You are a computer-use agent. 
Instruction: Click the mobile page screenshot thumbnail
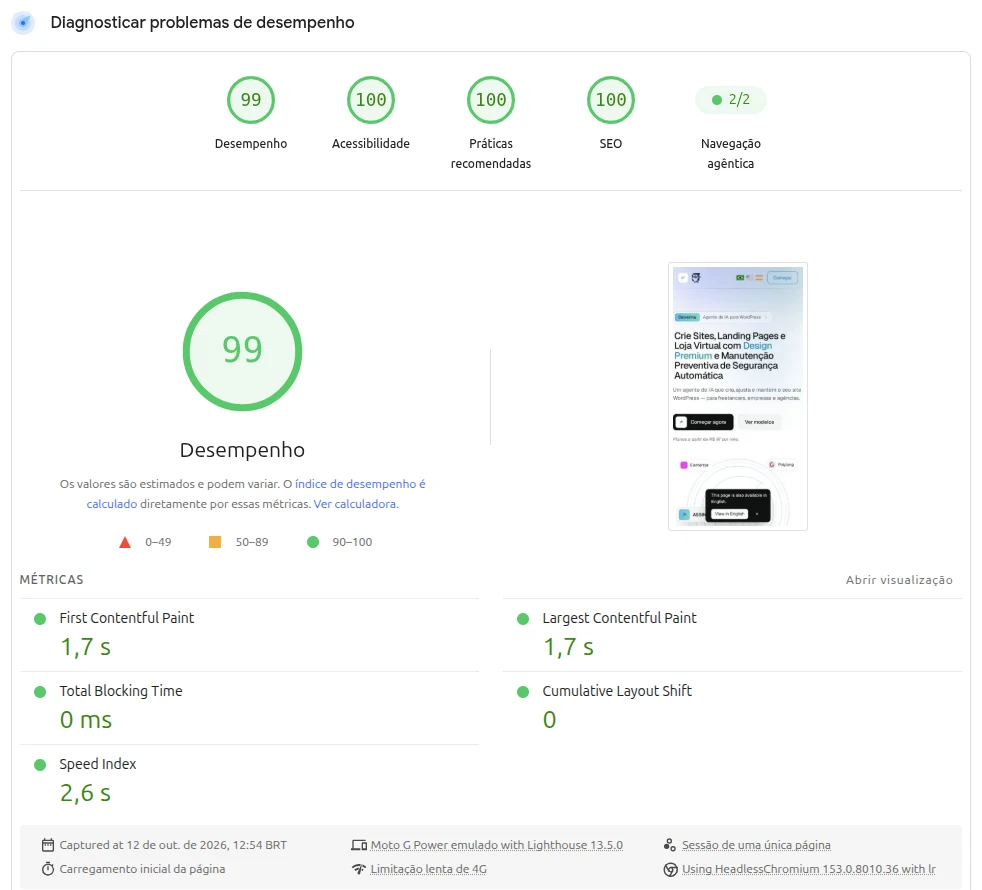coord(738,396)
